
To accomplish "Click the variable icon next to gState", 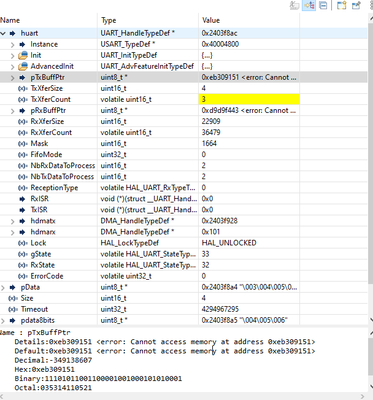I will [23, 254].
